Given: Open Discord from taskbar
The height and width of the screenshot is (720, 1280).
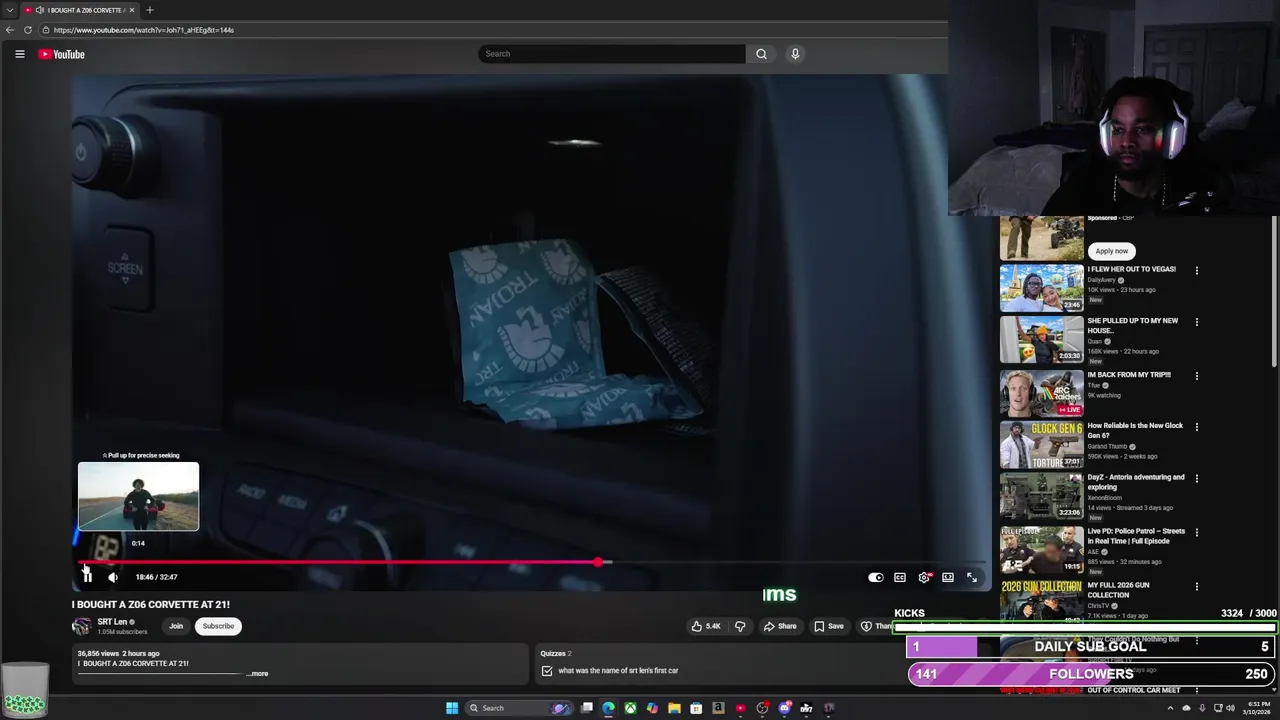Looking at the screenshot, I should [x=785, y=708].
